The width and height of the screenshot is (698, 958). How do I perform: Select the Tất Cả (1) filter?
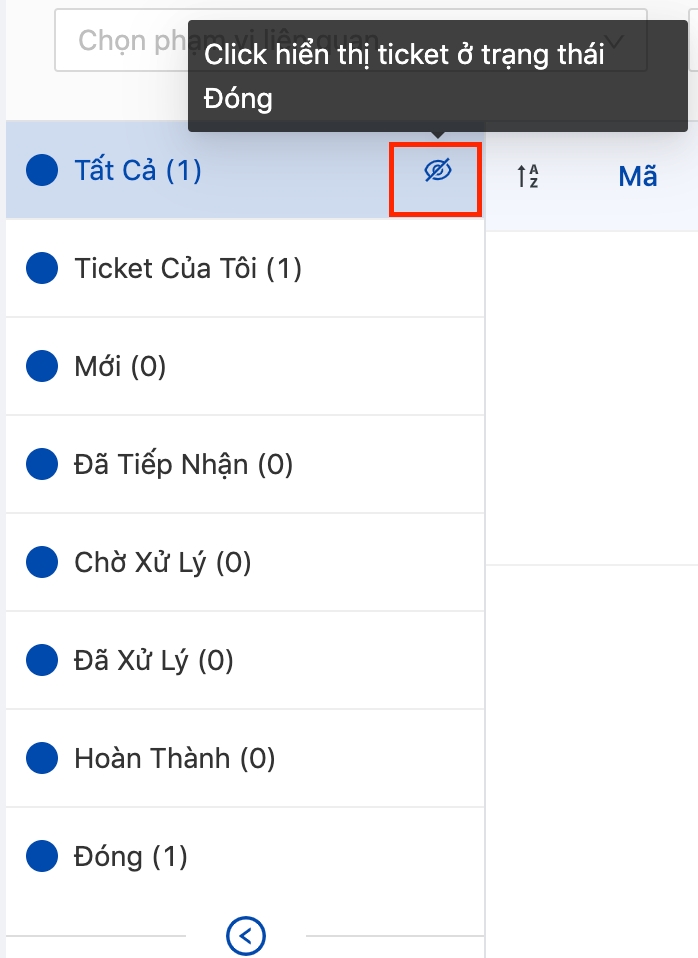point(245,170)
